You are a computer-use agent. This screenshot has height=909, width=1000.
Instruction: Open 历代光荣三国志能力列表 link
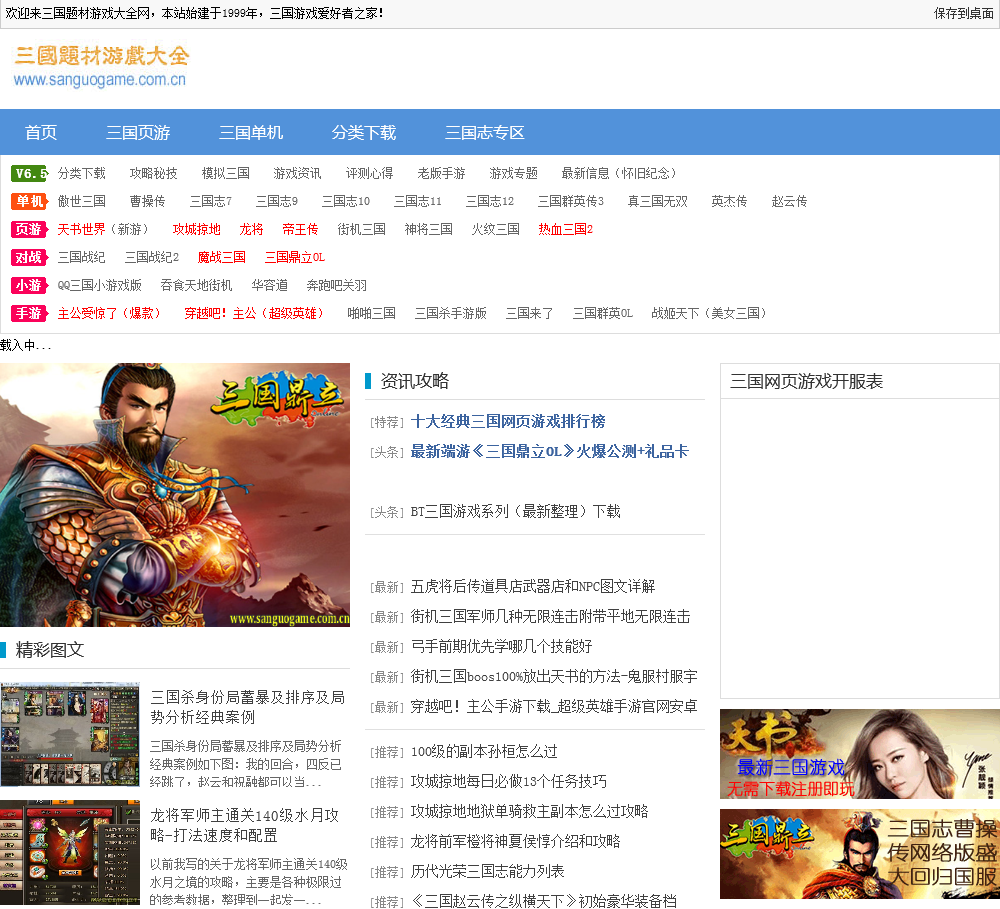coord(488,872)
